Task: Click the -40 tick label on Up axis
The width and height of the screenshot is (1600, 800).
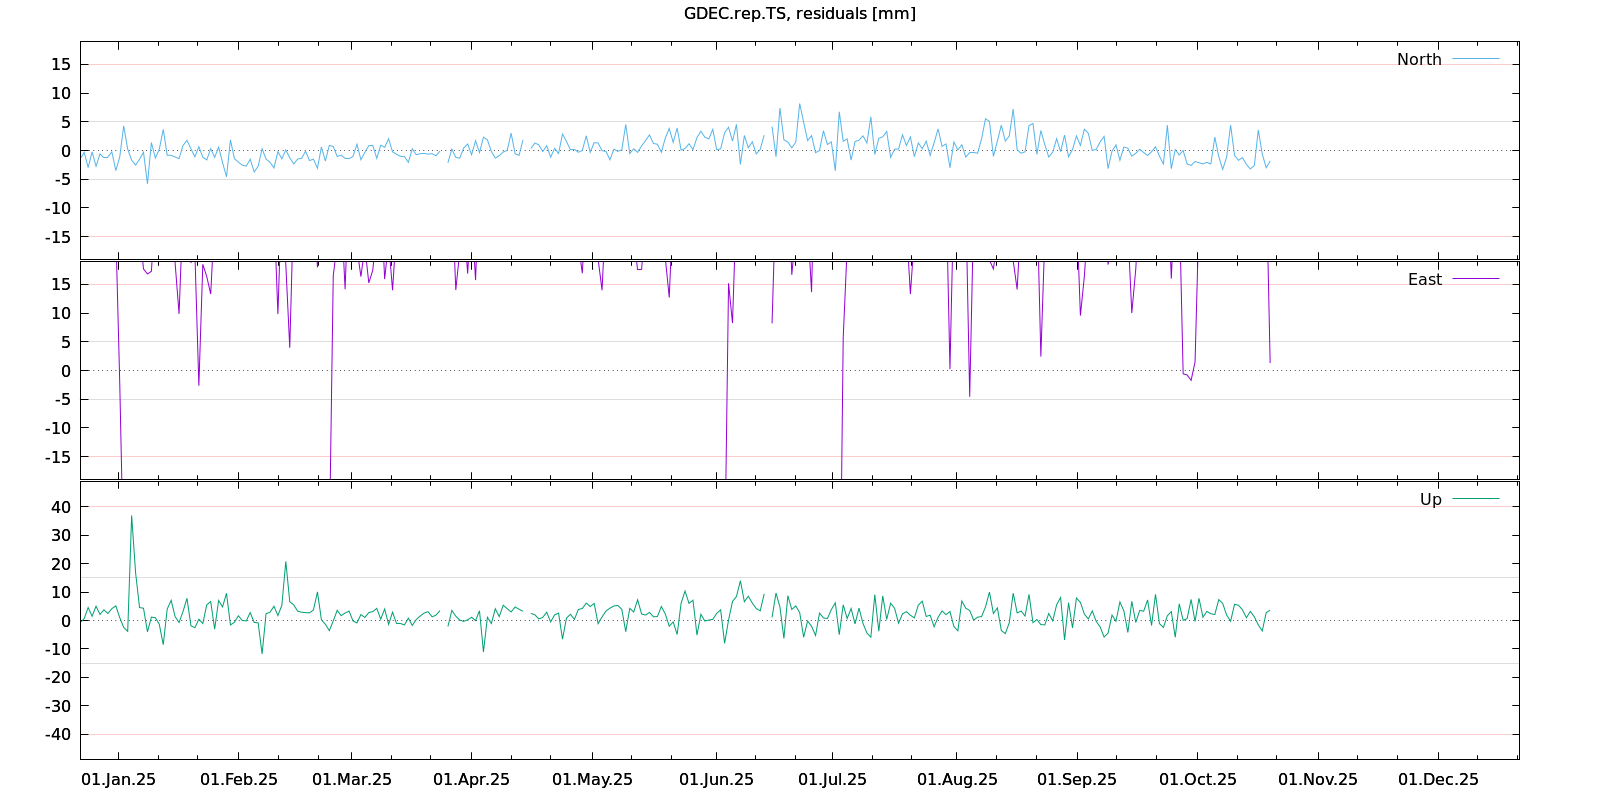Action: [59, 734]
